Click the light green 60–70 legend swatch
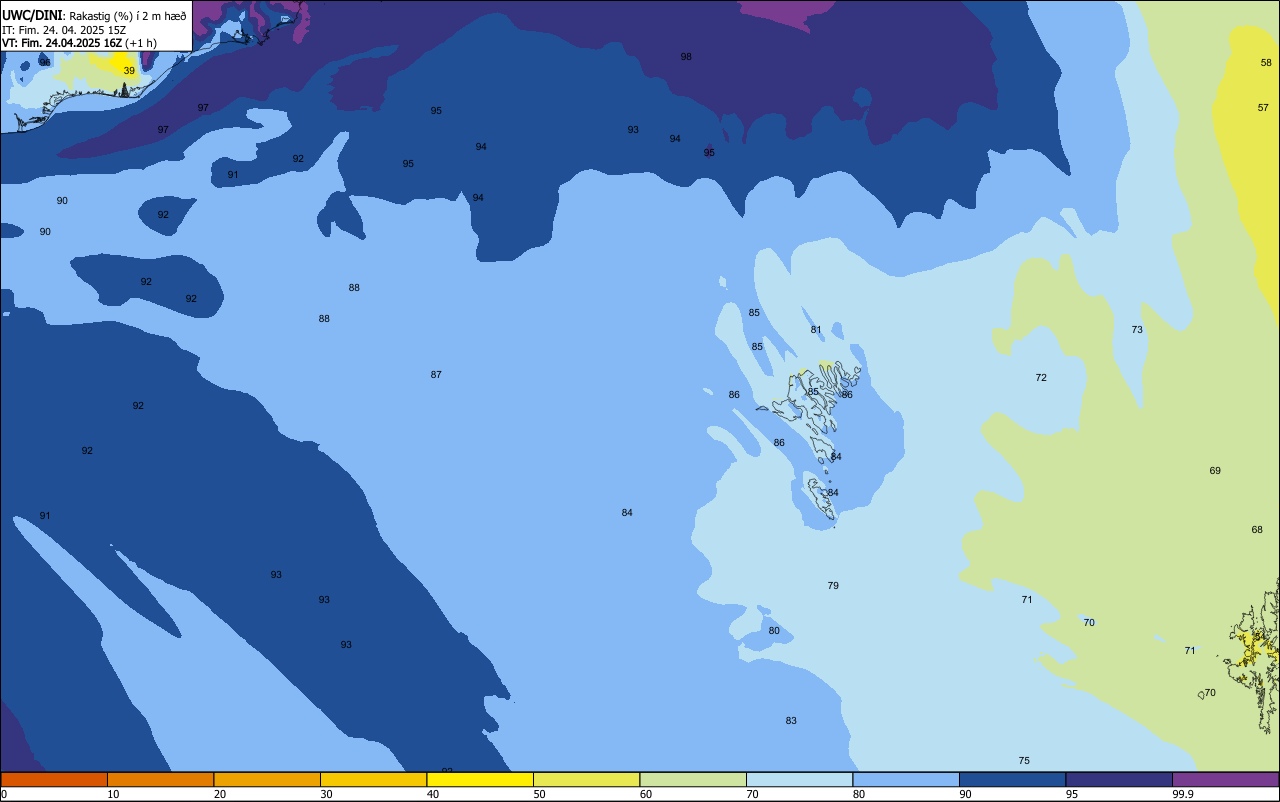The height and width of the screenshot is (802, 1280). (693, 779)
